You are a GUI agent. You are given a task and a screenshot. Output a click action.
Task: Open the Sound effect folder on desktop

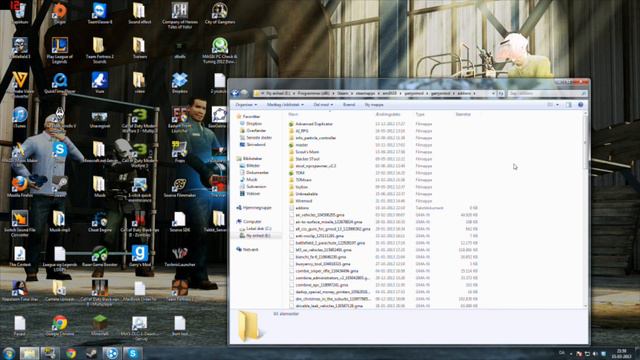pyautogui.click(x=140, y=12)
